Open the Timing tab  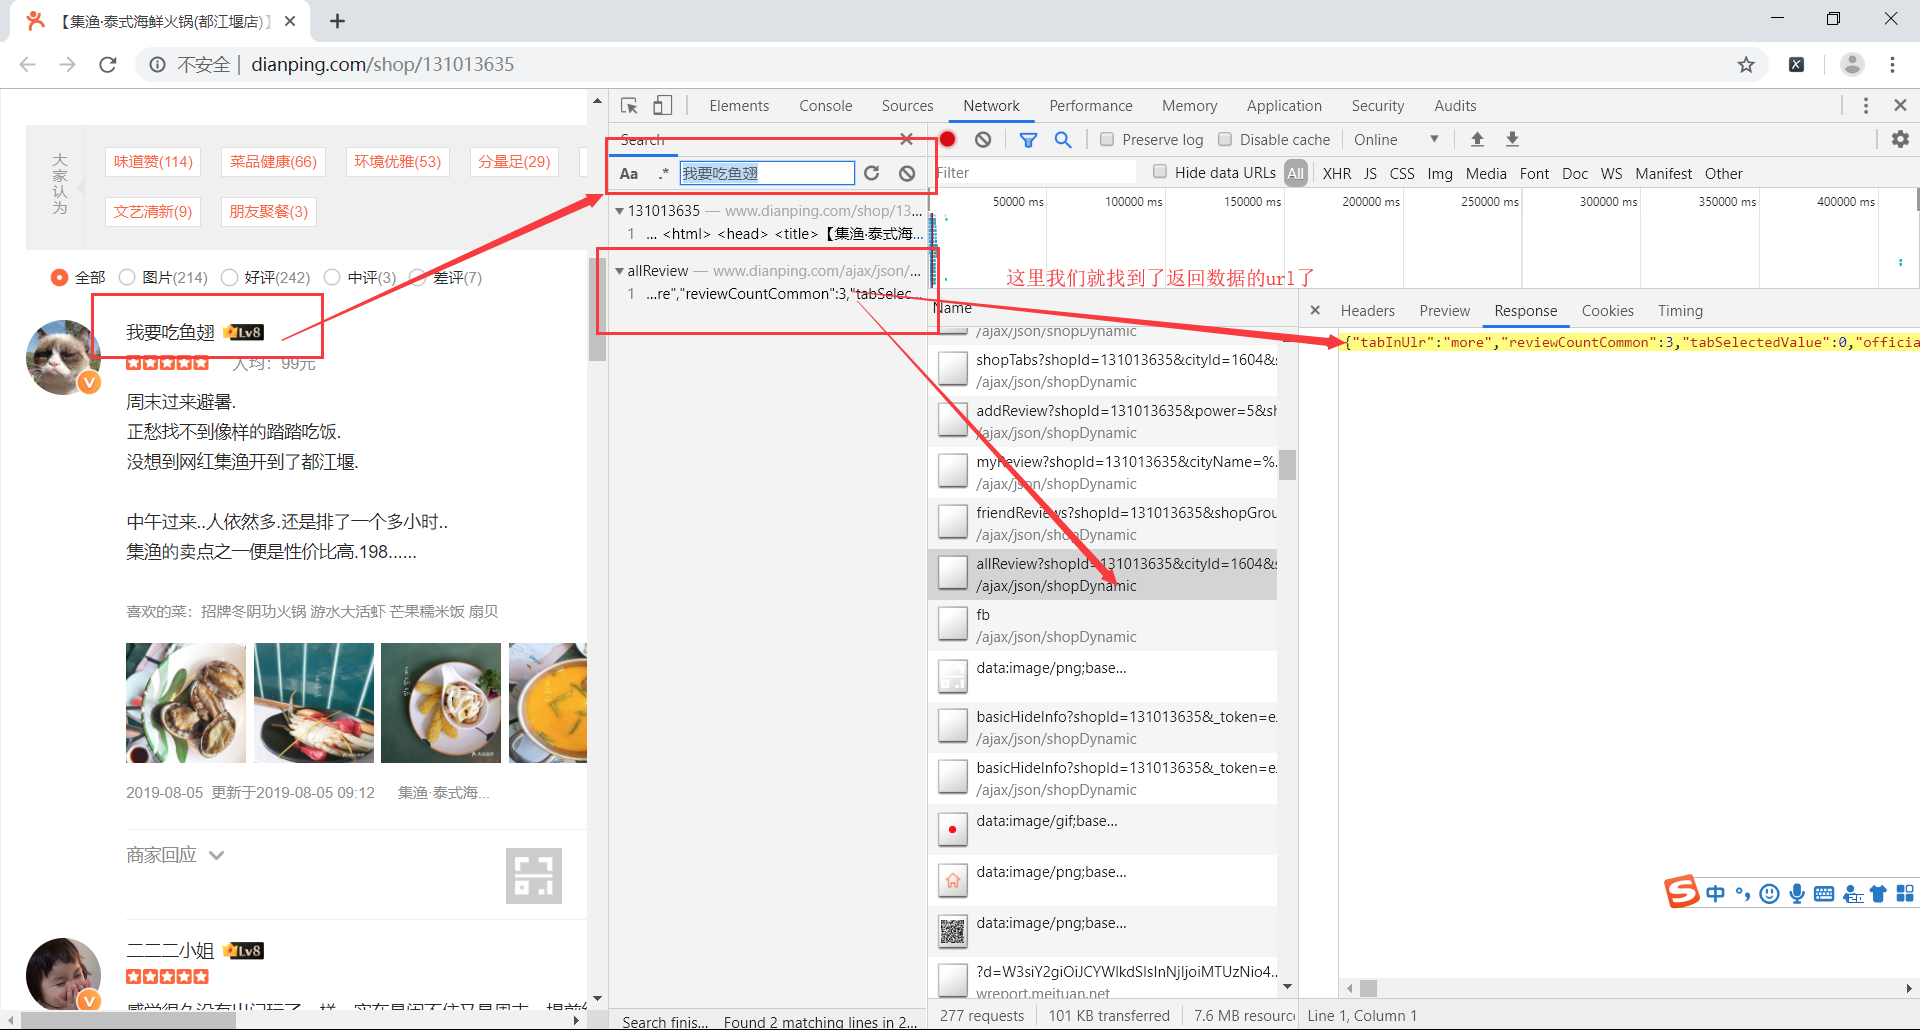click(1680, 311)
